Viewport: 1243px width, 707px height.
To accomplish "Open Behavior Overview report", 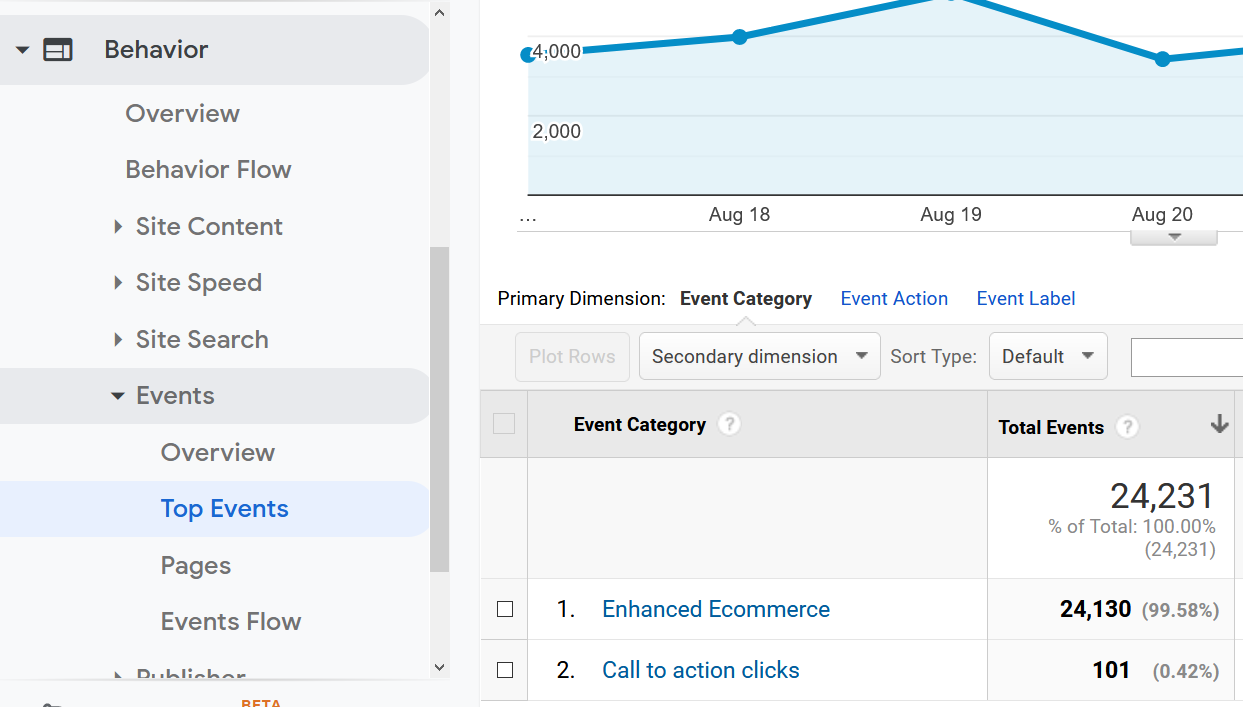I will pyautogui.click(x=182, y=113).
